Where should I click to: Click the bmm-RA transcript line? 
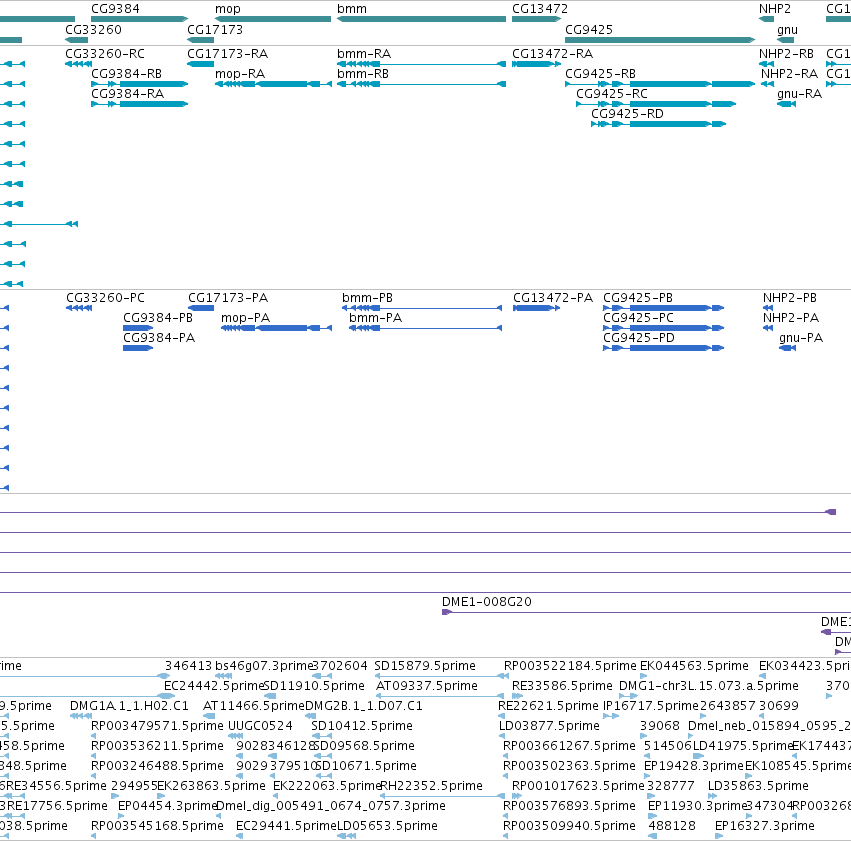click(421, 64)
